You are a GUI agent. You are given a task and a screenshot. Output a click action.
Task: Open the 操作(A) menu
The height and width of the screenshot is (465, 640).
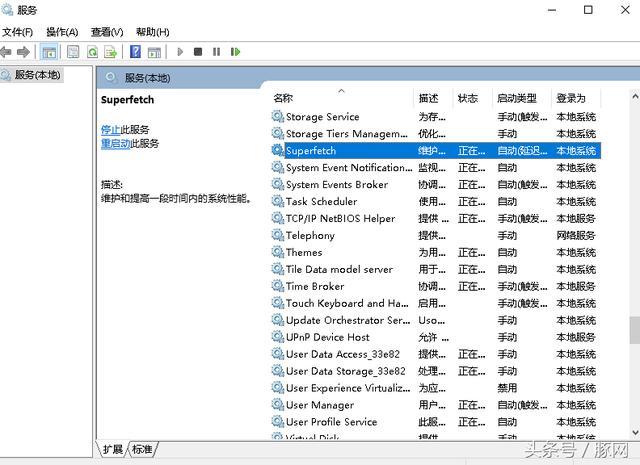pyautogui.click(x=62, y=32)
